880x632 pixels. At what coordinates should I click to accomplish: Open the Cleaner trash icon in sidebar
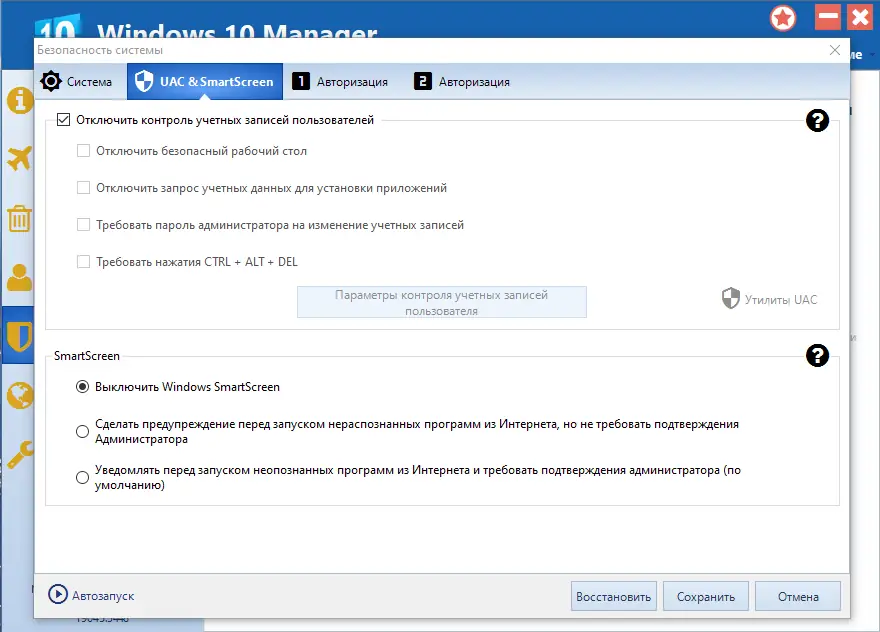click(x=18, y=220)
